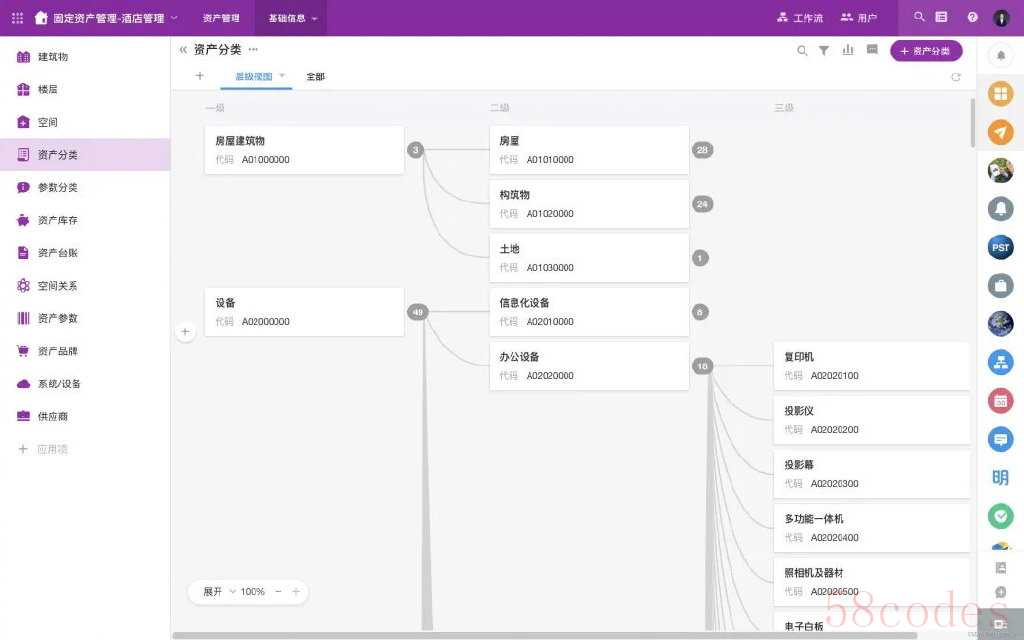The width and height of the screenshot is (1024, 640).
Task: Collapse the sidebar with double chevron icon
Action: tap(183, 50)
